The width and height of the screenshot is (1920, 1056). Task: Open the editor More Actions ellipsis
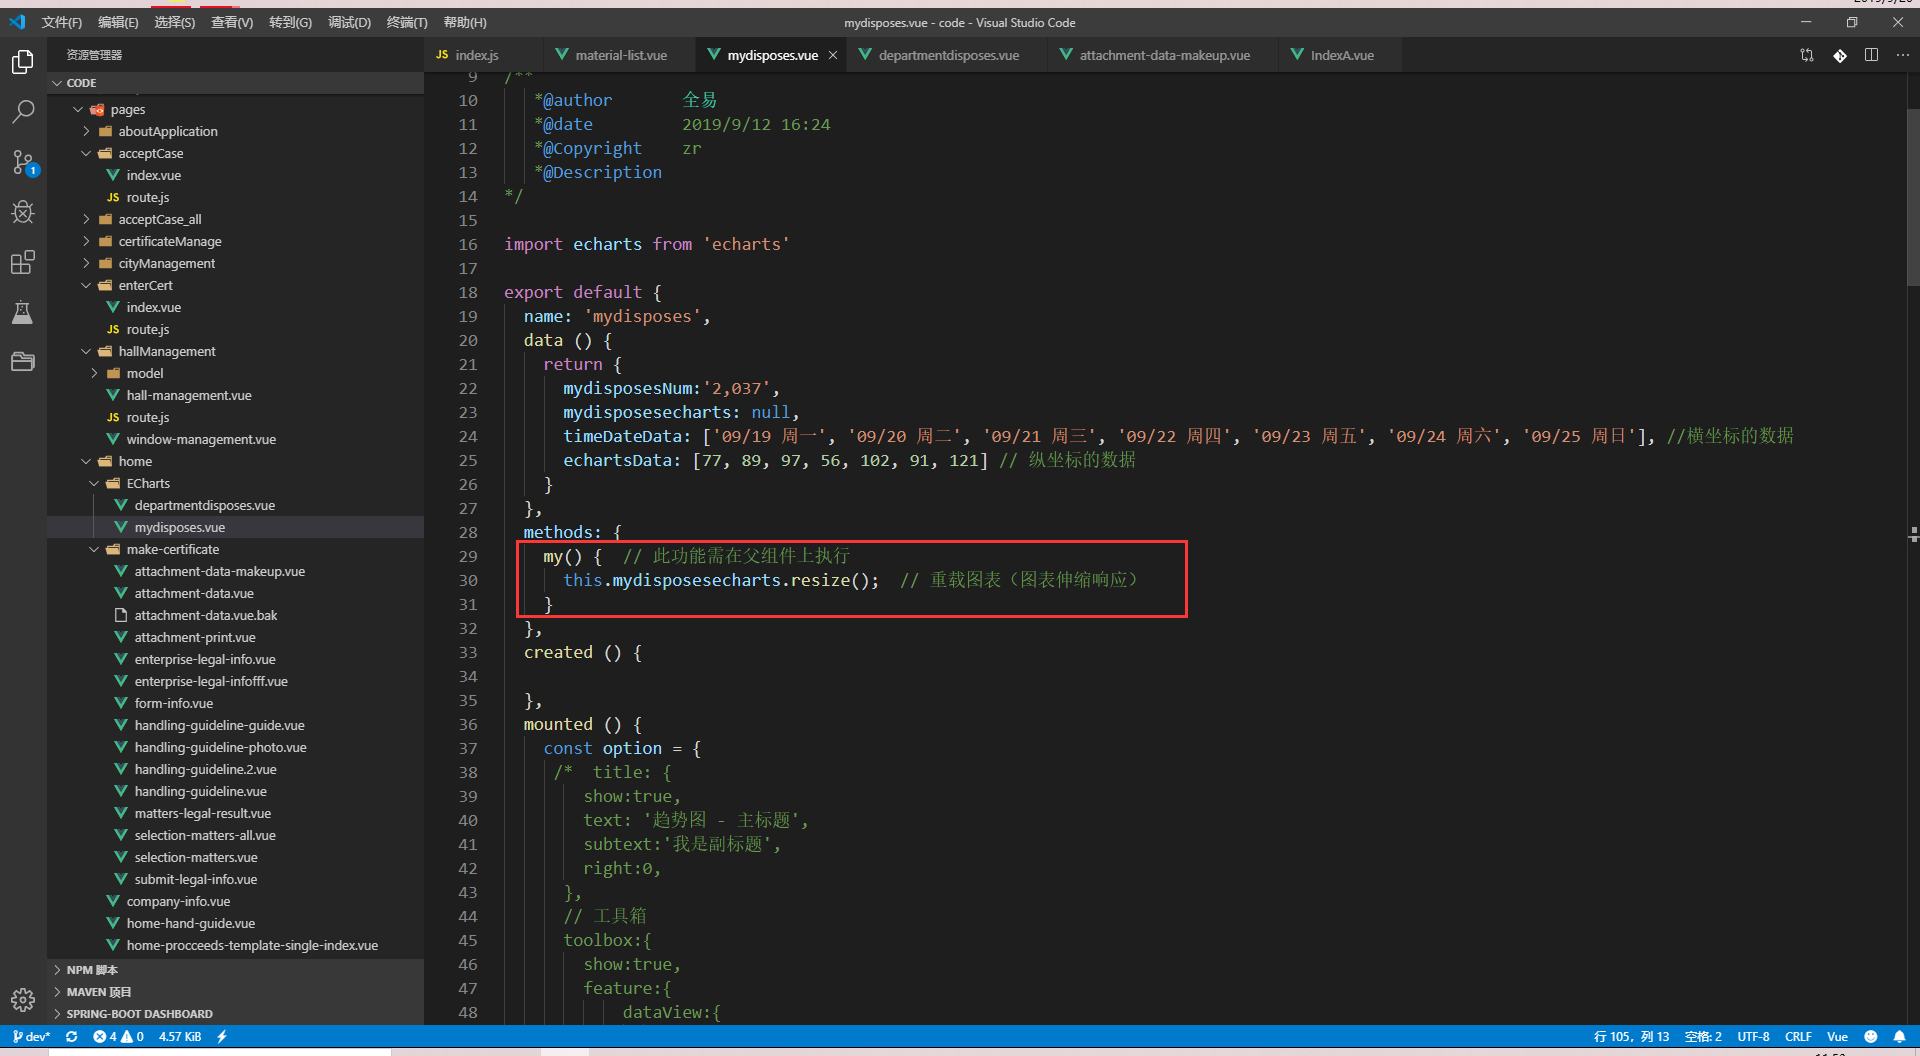click(x=1902, y=55)
